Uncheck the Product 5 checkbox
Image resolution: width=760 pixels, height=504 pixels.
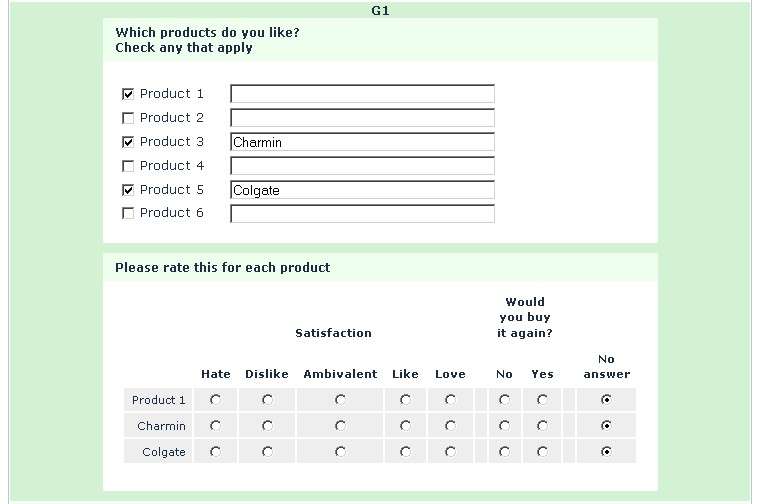coord(127,190)
